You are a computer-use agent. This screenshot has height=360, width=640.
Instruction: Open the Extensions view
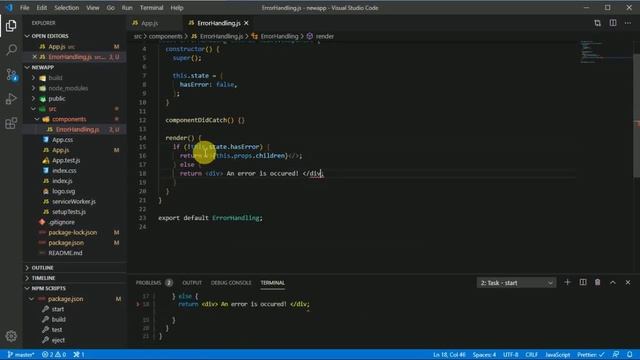pyautogui.click(x=11, y=123)
